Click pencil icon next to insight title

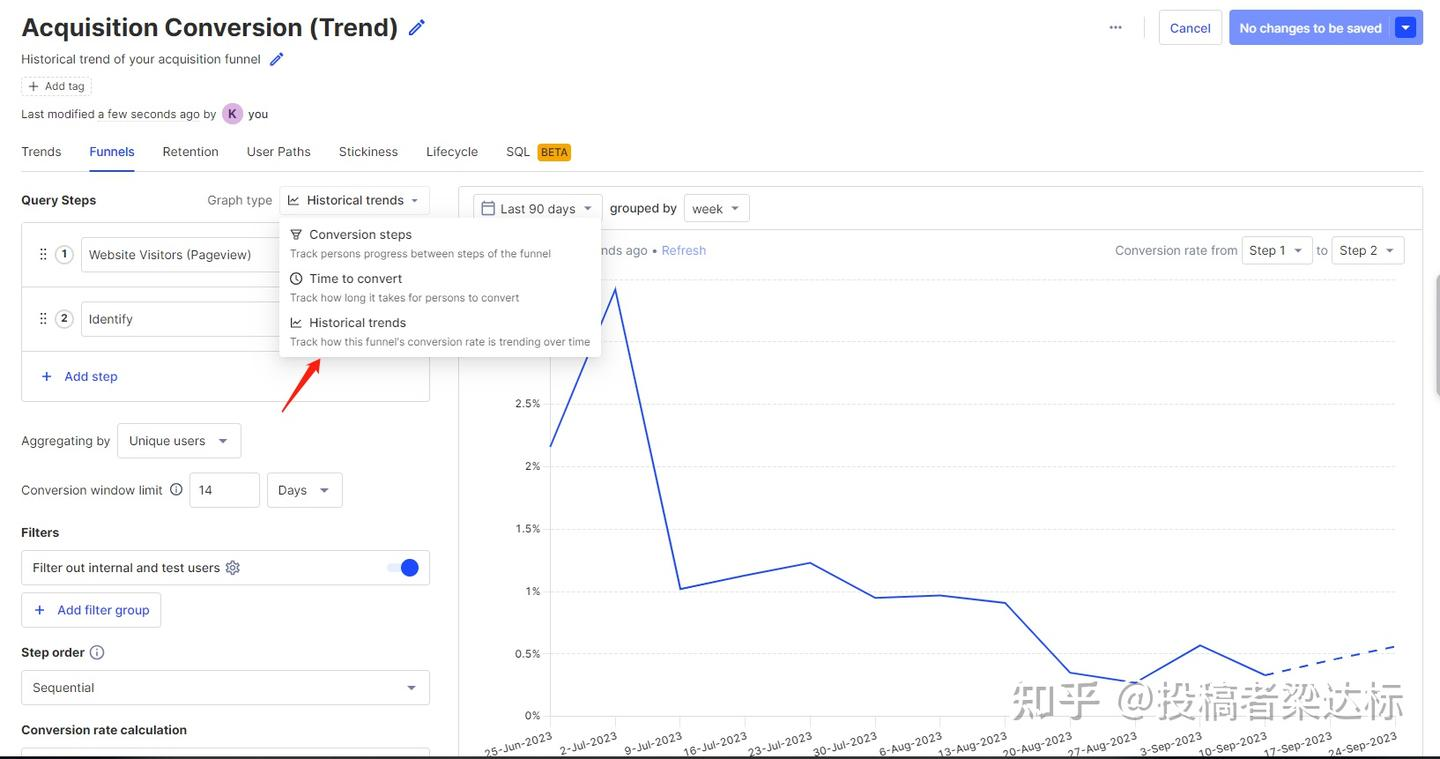[x=417, y=28]
